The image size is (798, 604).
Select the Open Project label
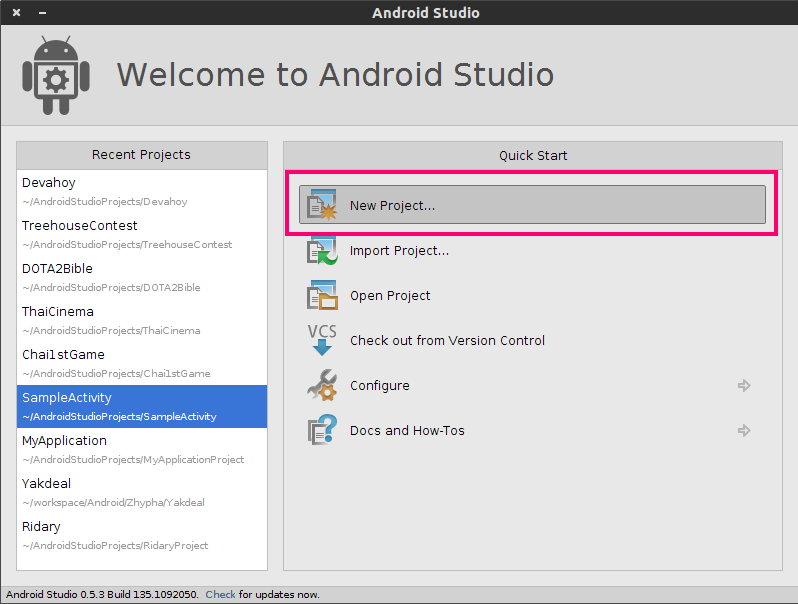click(390, 296)
